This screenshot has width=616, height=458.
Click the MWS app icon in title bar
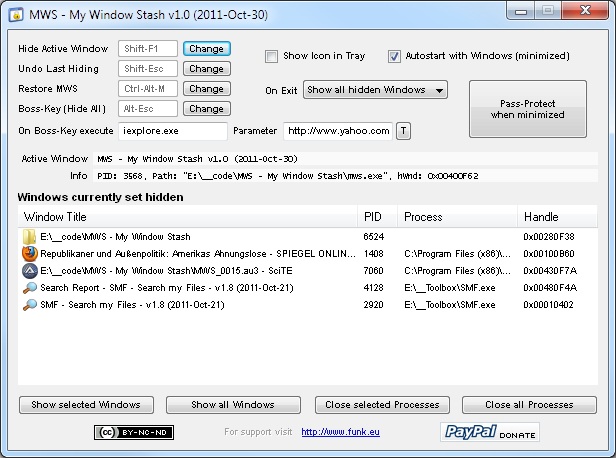click(x=16, y=15)
